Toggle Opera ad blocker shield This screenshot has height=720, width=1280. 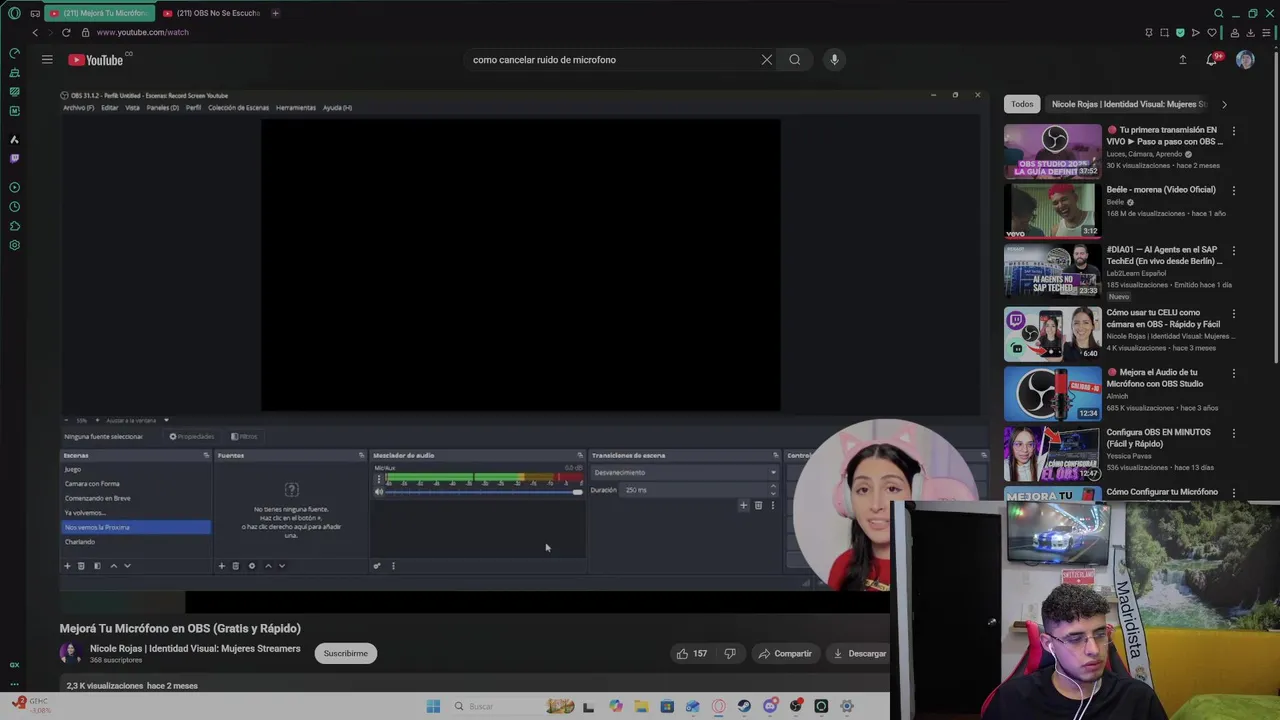1180,32
